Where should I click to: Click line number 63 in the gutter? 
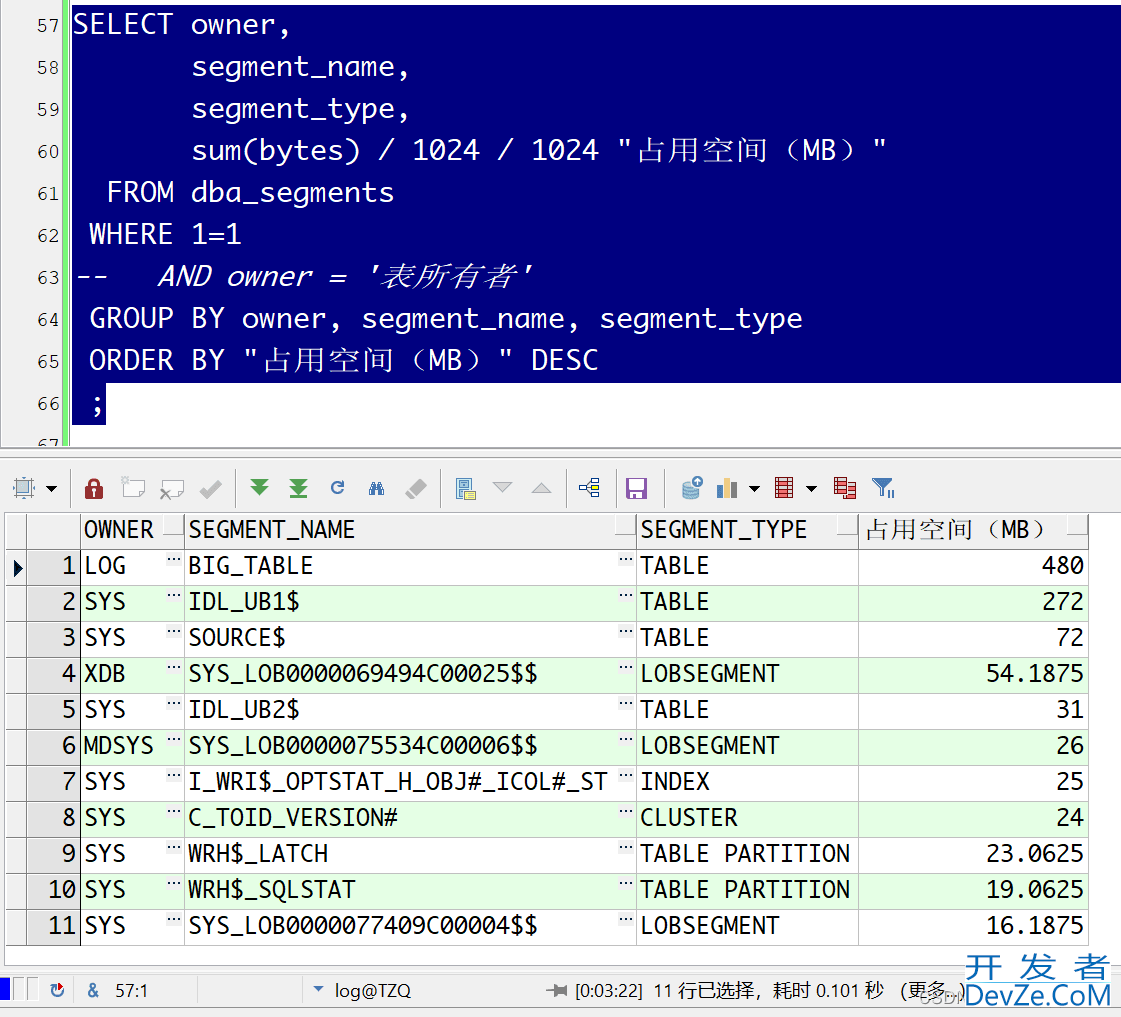[48, 278]
